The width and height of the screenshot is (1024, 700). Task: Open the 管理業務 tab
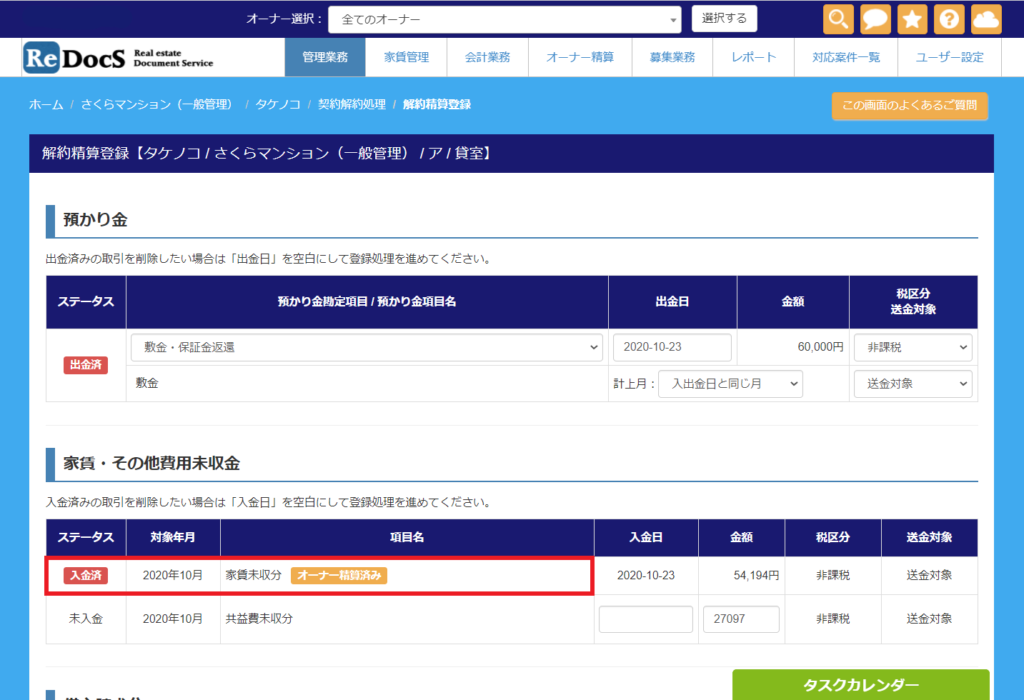tap(325, 57)
